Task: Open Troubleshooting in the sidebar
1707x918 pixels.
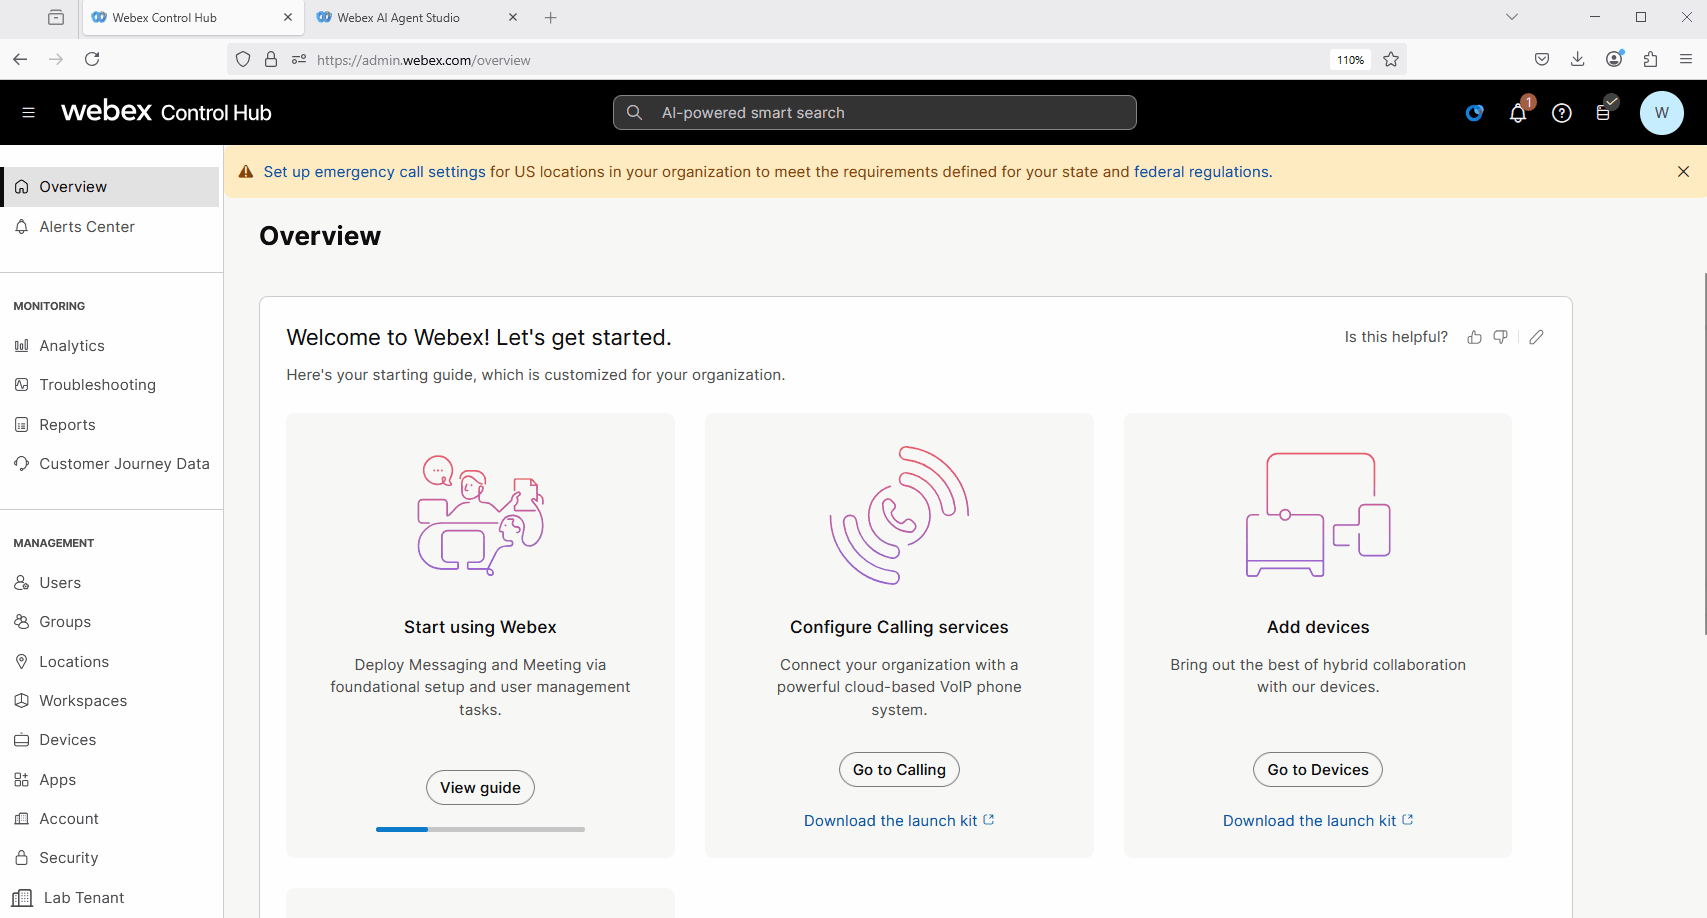Action: click(x=97, y=385)
